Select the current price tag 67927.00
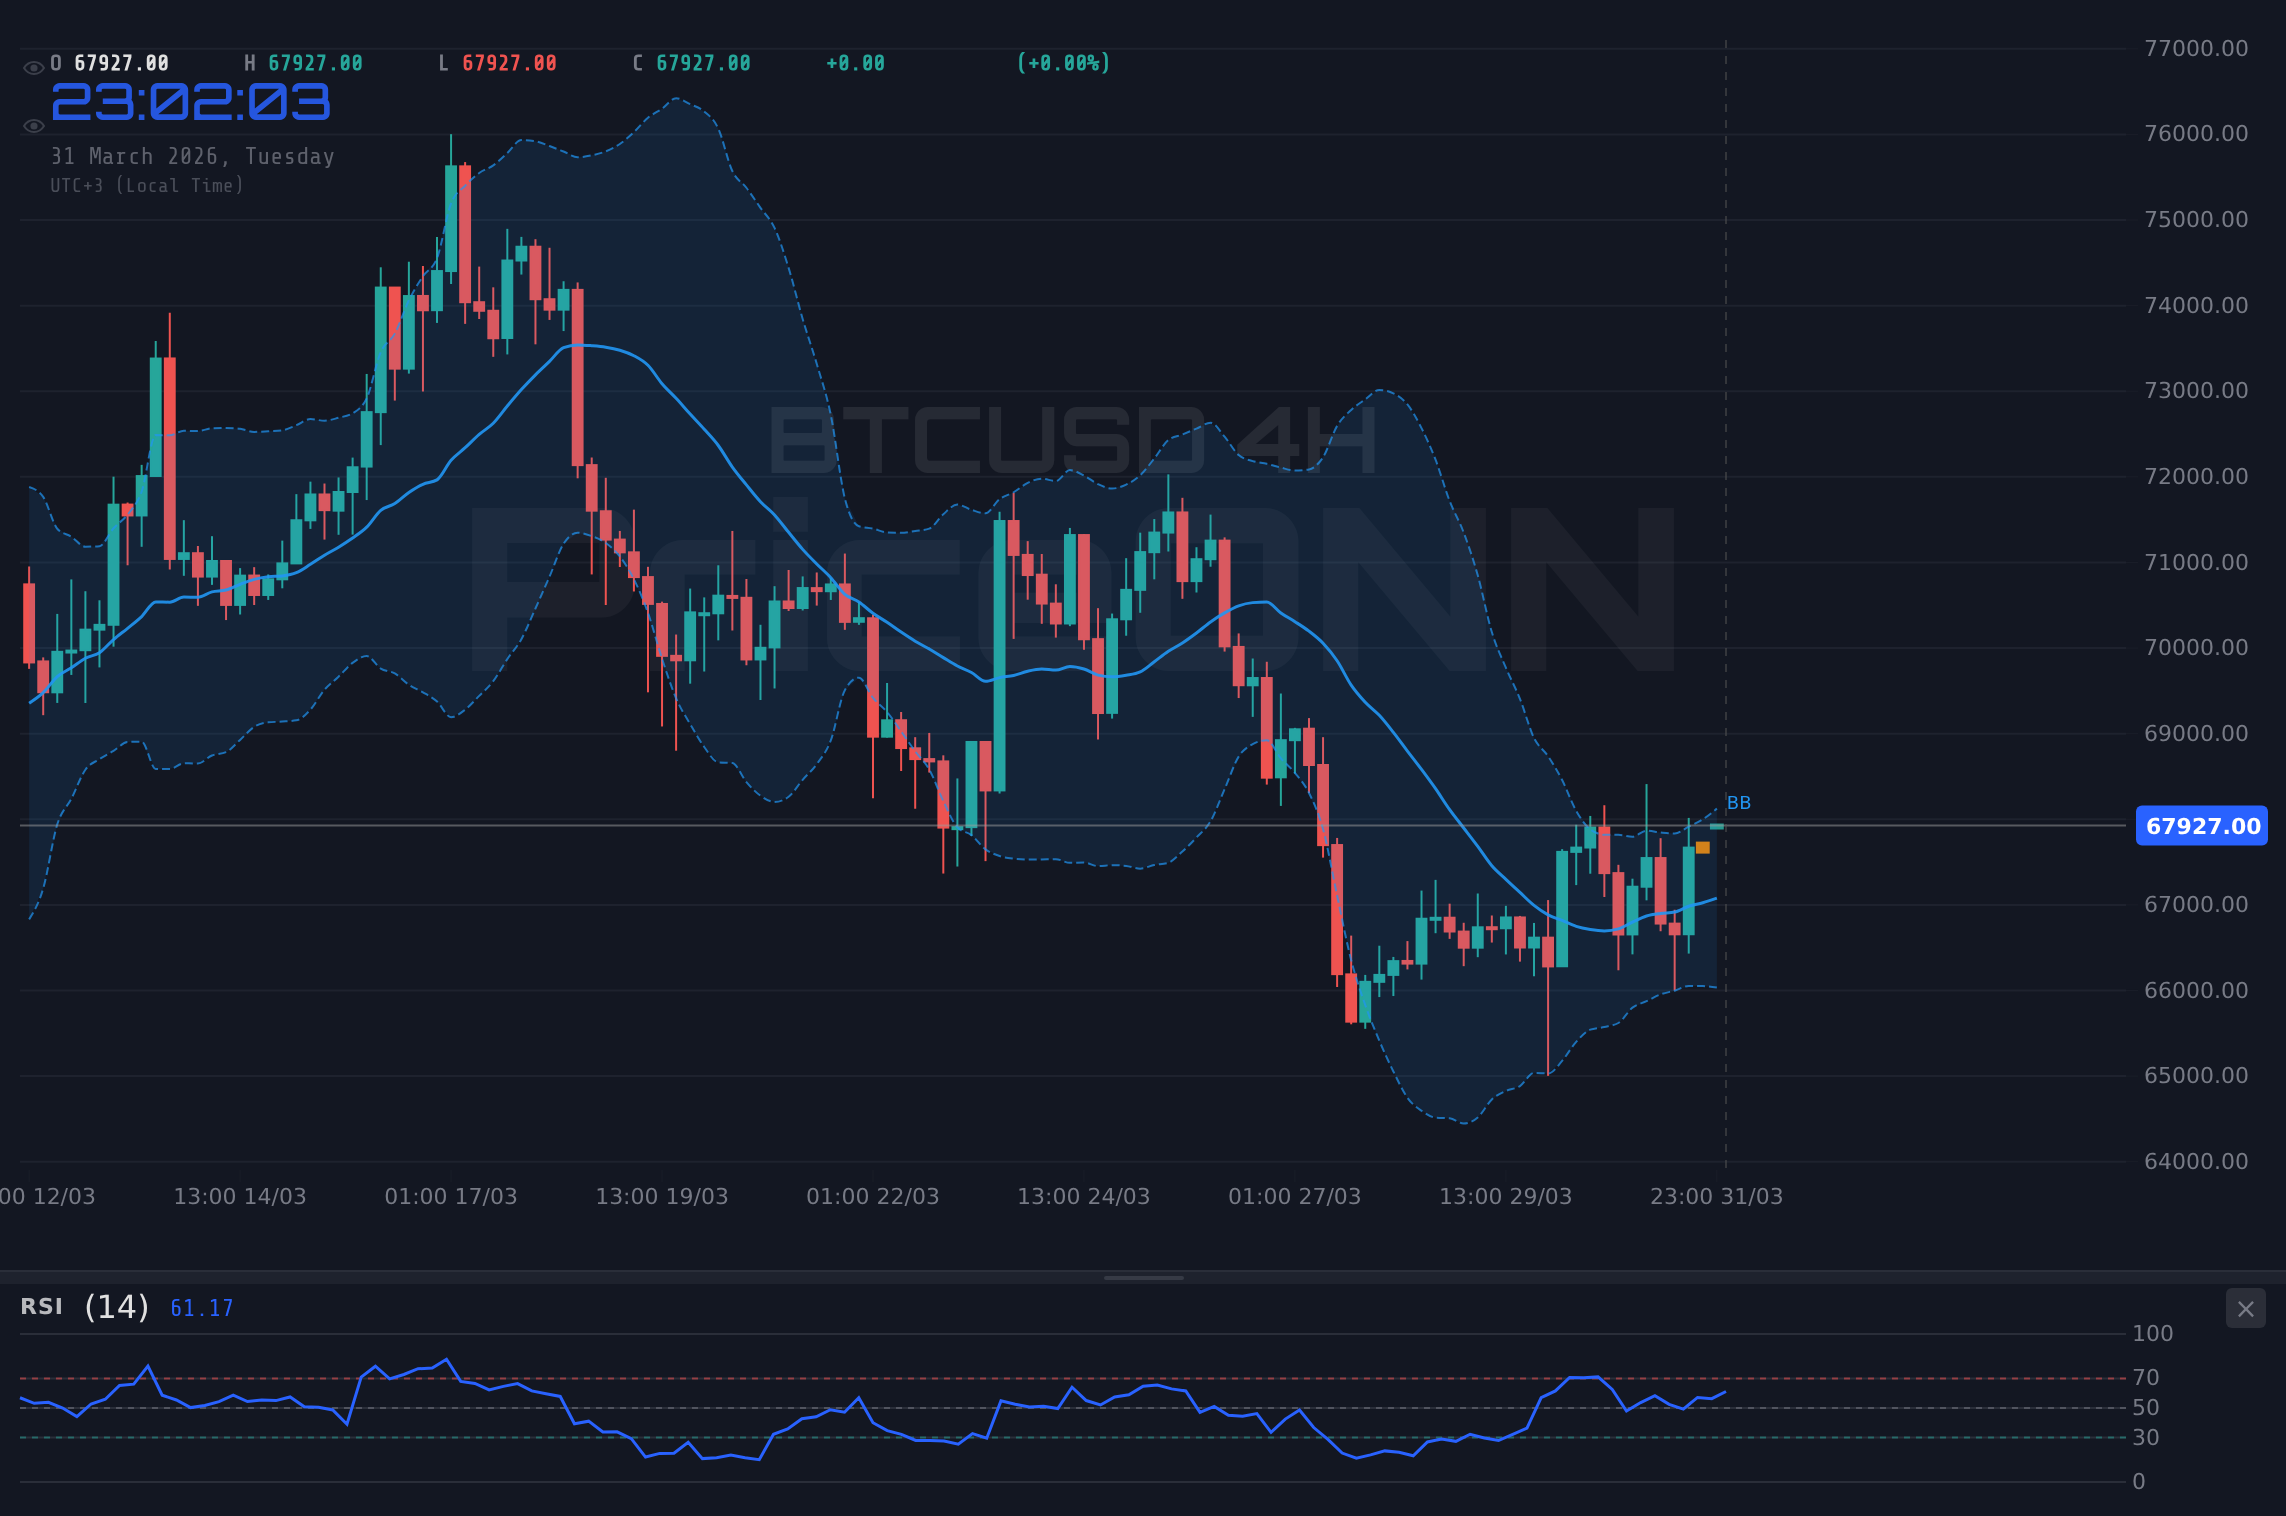The width and height of the screenshot is (2286, 1516). click(2201, 825)
